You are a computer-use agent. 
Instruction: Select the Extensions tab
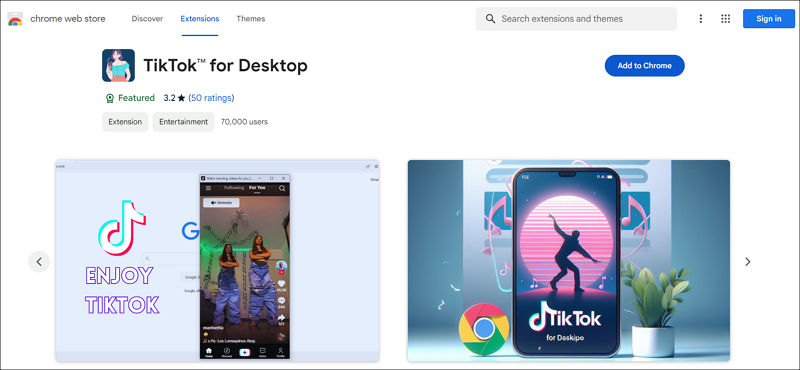199,19
